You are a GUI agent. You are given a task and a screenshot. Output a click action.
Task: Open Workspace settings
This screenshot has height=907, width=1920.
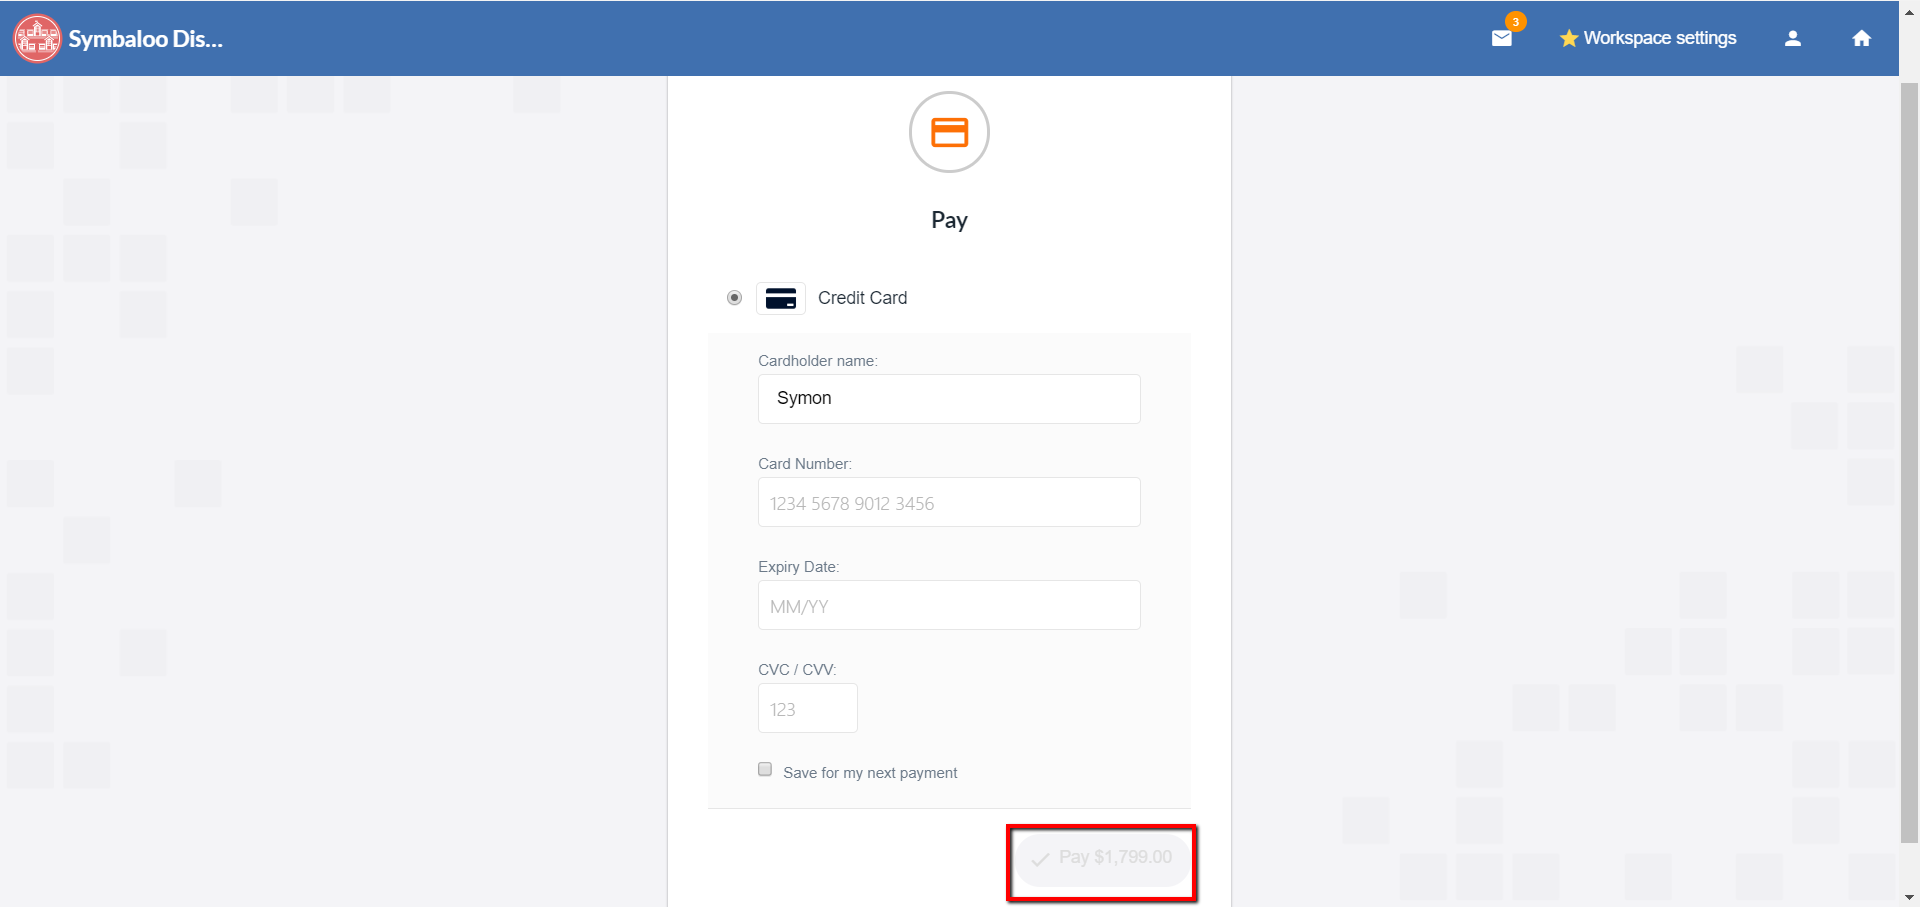(x=1648, y=38)
